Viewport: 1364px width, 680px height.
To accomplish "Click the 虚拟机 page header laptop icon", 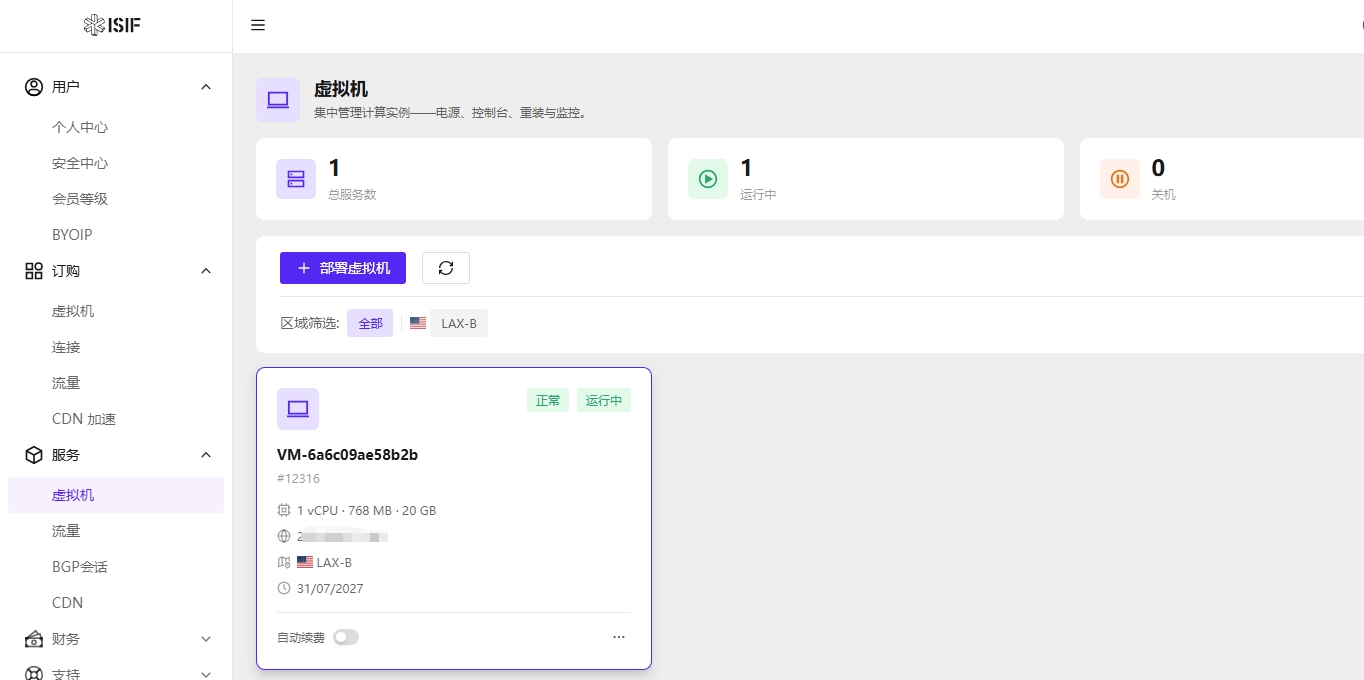I will 278,100.
